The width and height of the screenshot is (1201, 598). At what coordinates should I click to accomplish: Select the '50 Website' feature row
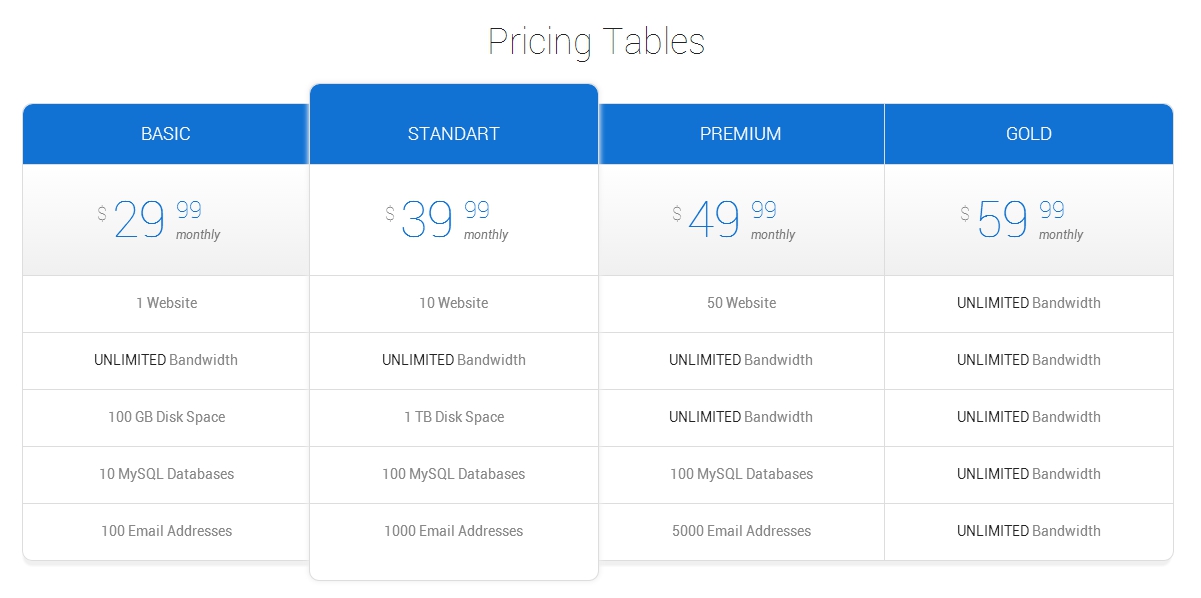click(x=741, y=304)
